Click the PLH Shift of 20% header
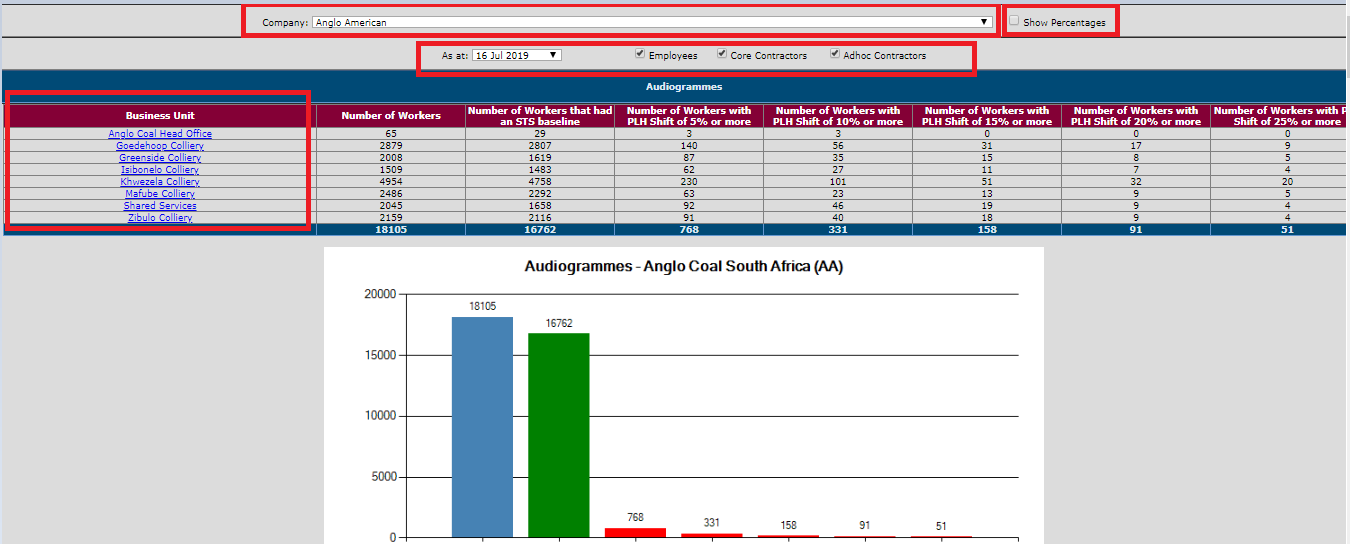Viewport: 1350px width, 544px height. [1136, 116]
